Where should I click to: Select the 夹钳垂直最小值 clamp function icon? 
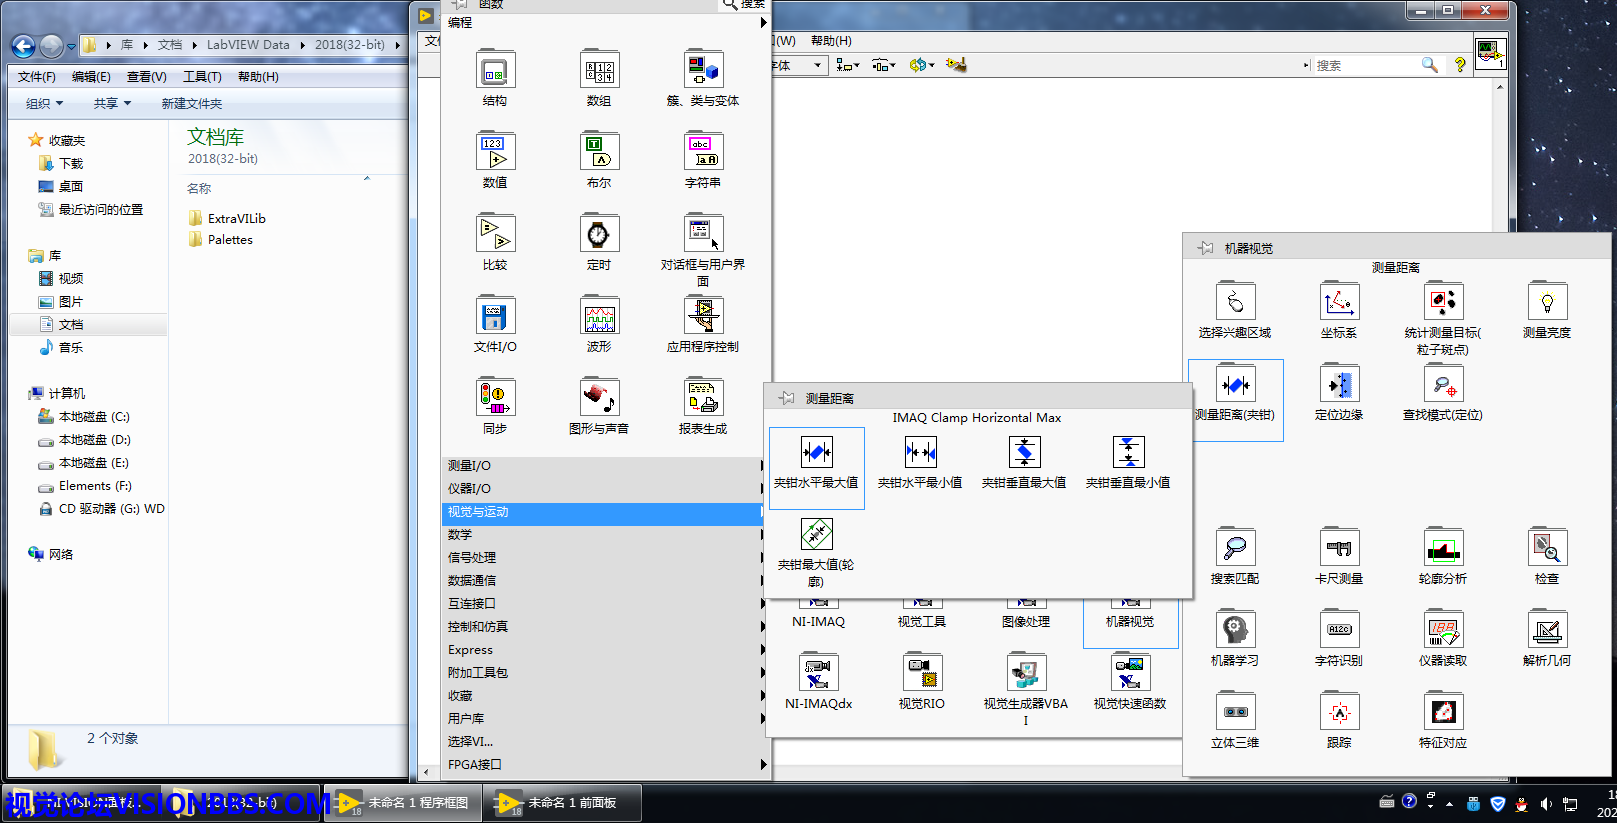1128,453
